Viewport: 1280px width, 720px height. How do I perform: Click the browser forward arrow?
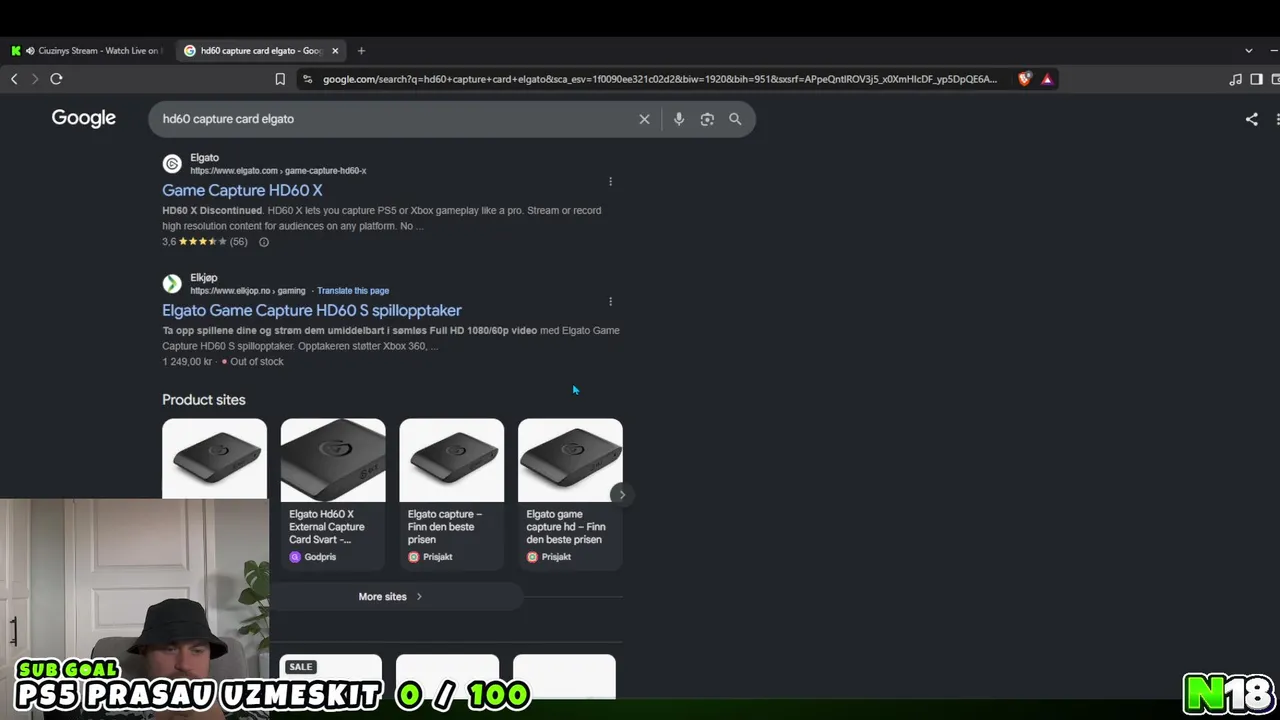coord(35,79)
